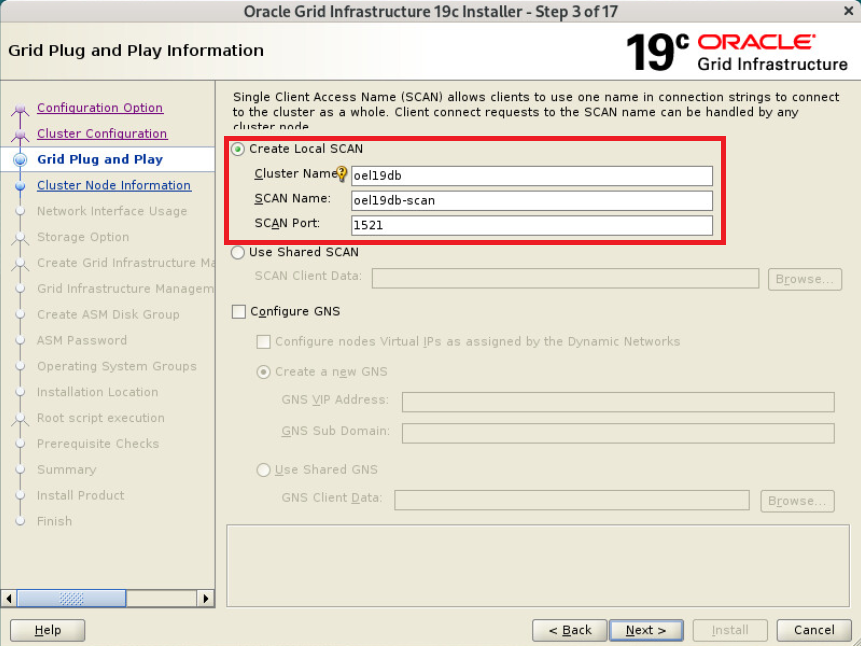Click the Install button
861x646 pixels.
coord(730,630)
